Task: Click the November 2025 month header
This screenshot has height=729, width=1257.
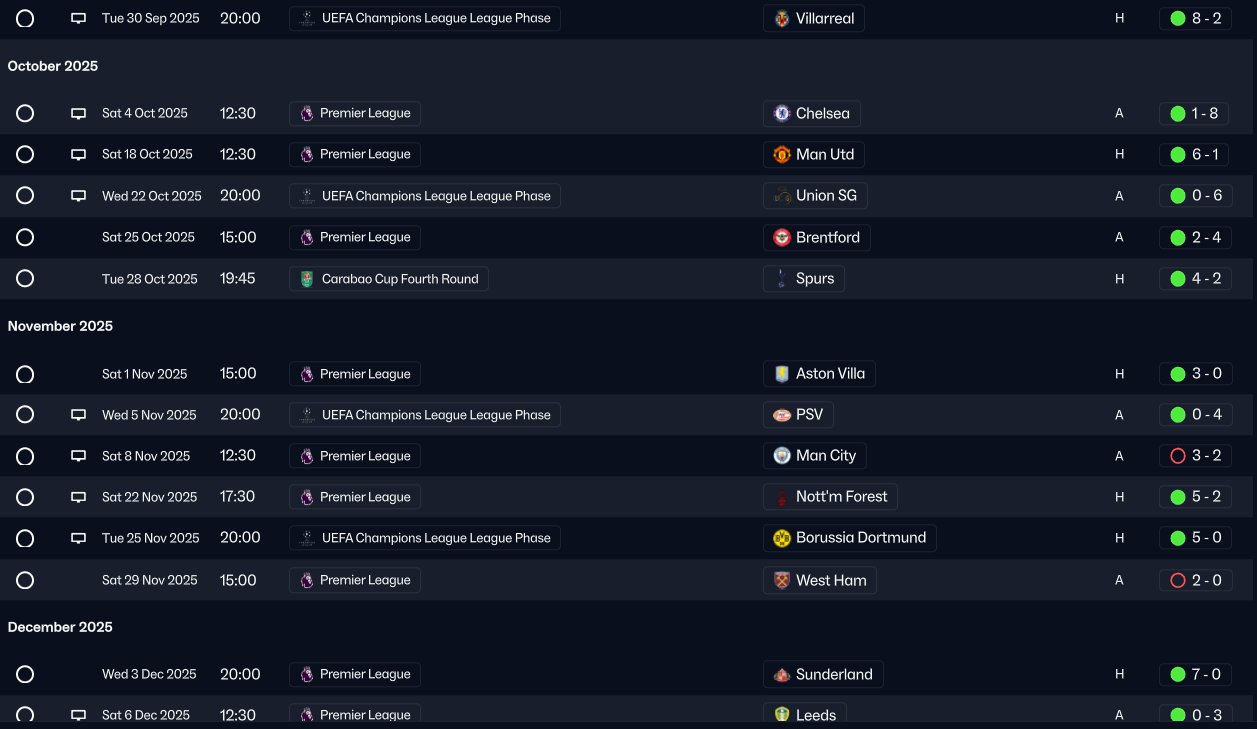Action: click(x=60, y=326)
